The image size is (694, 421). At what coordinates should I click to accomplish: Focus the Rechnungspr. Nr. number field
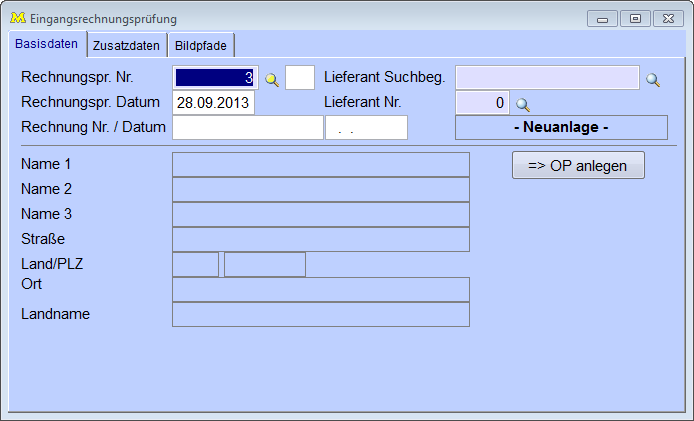[x=214, y=78]
